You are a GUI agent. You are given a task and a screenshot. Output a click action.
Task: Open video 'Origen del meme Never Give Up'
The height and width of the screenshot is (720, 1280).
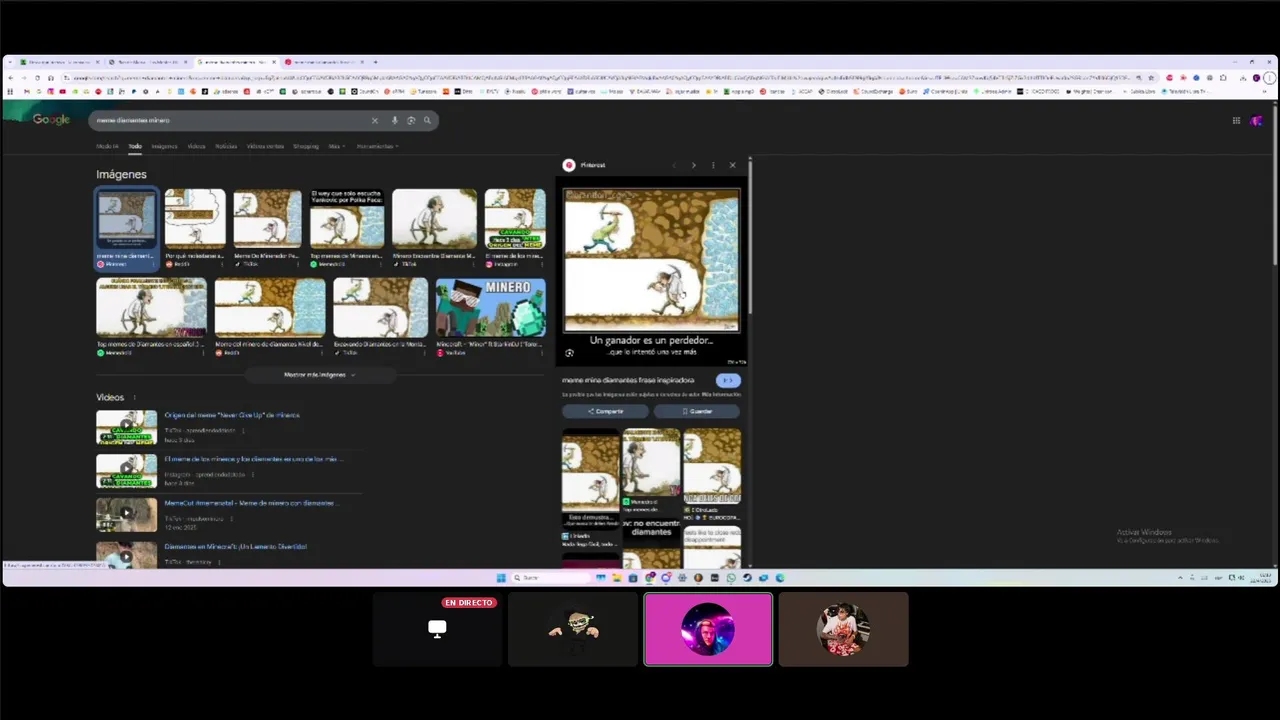[x=232, y=415]
